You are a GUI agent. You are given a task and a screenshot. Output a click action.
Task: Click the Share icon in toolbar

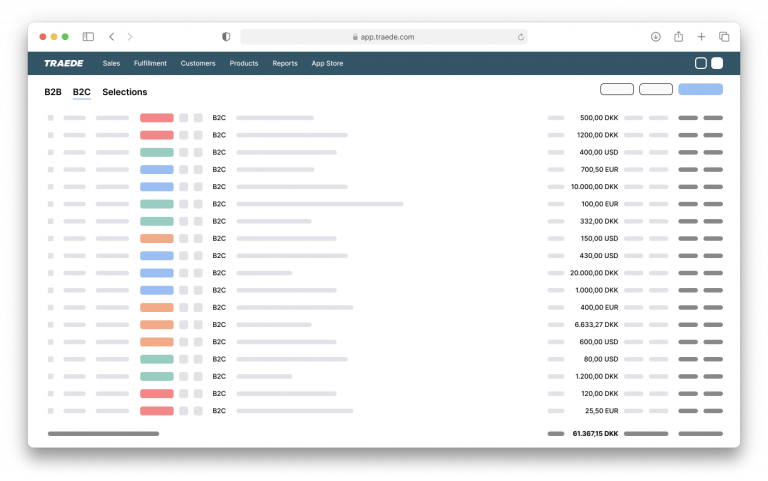[x=678, y=37]
